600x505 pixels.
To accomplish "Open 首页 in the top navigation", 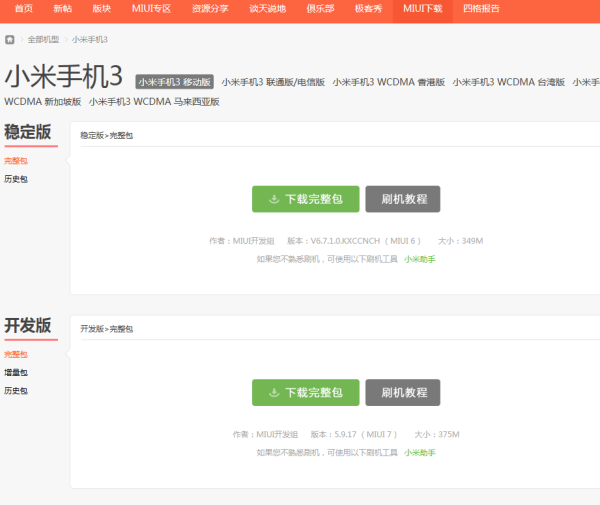I will click(24, 8).
